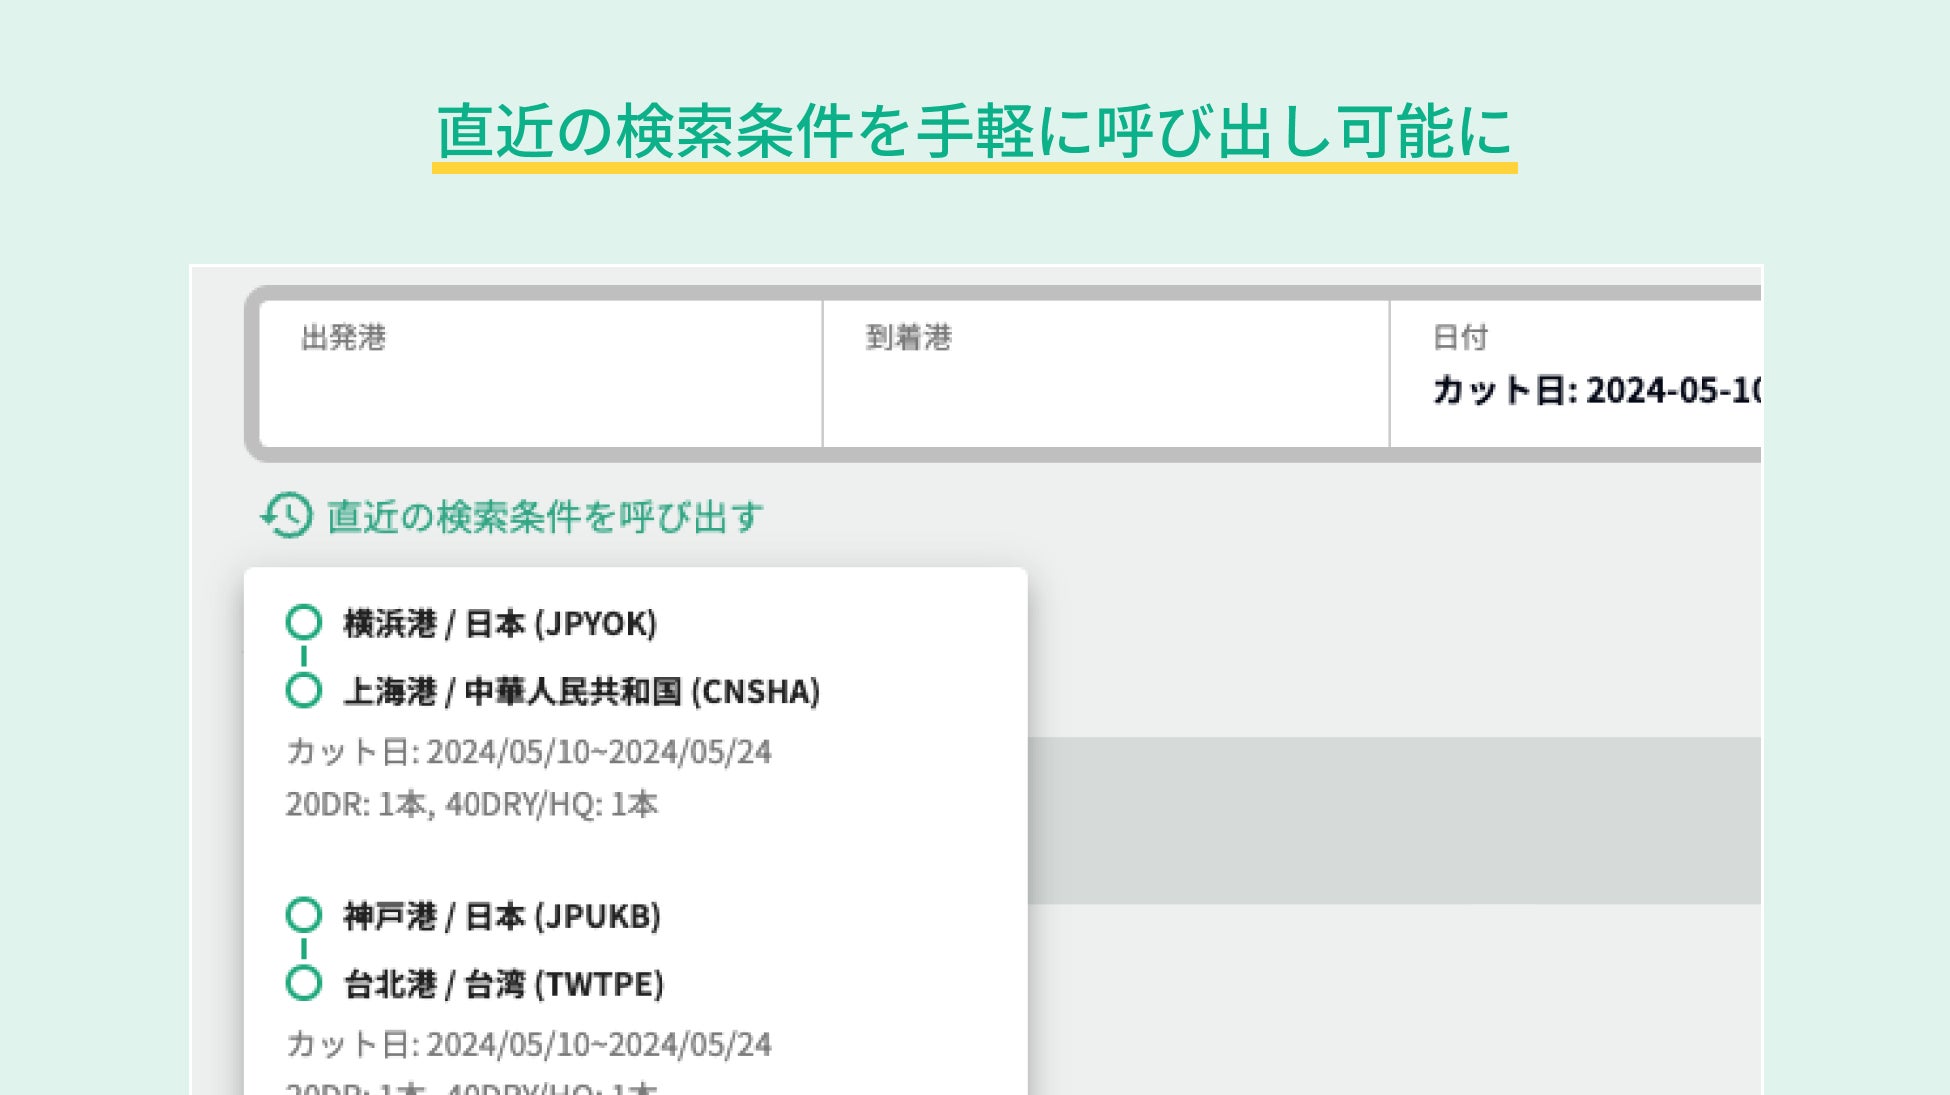Click the 到着港 arrival port field
Screen dimensions: 1950x1095
(x=1105, y=390)
